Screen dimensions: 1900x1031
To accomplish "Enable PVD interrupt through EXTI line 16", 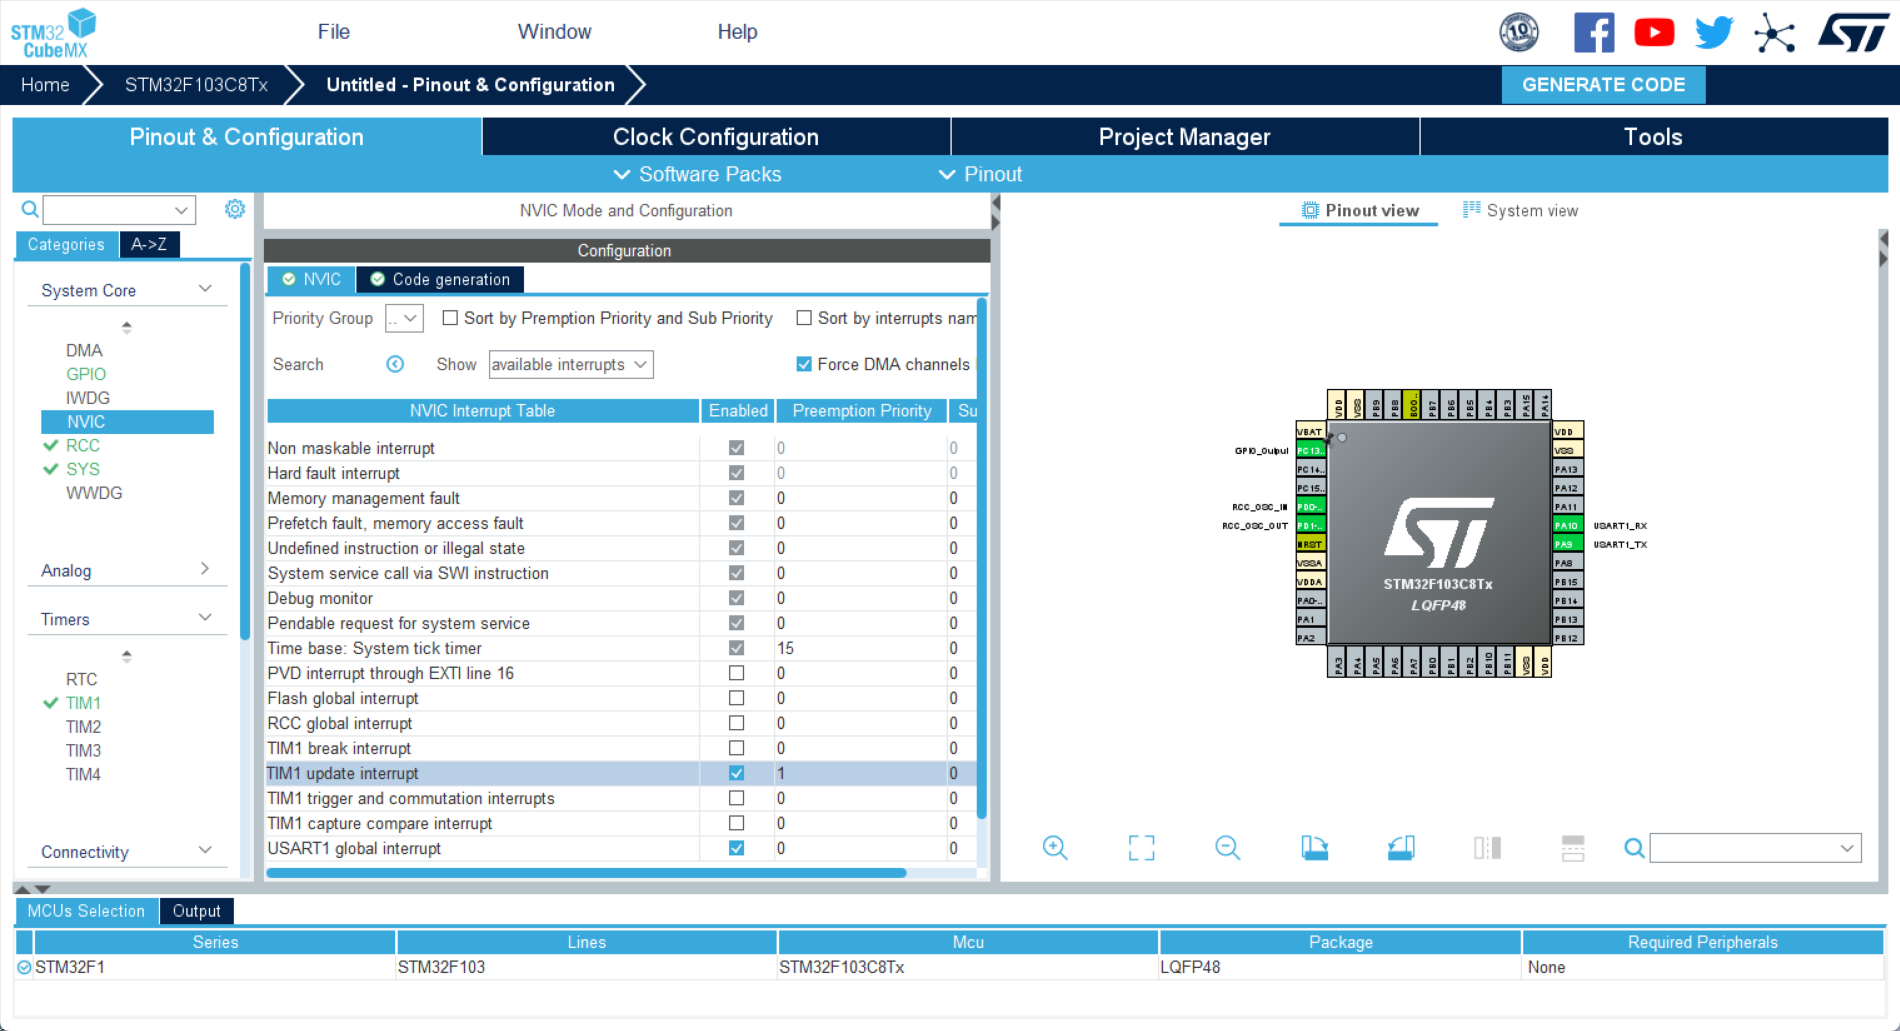I will tap(737, 673).
